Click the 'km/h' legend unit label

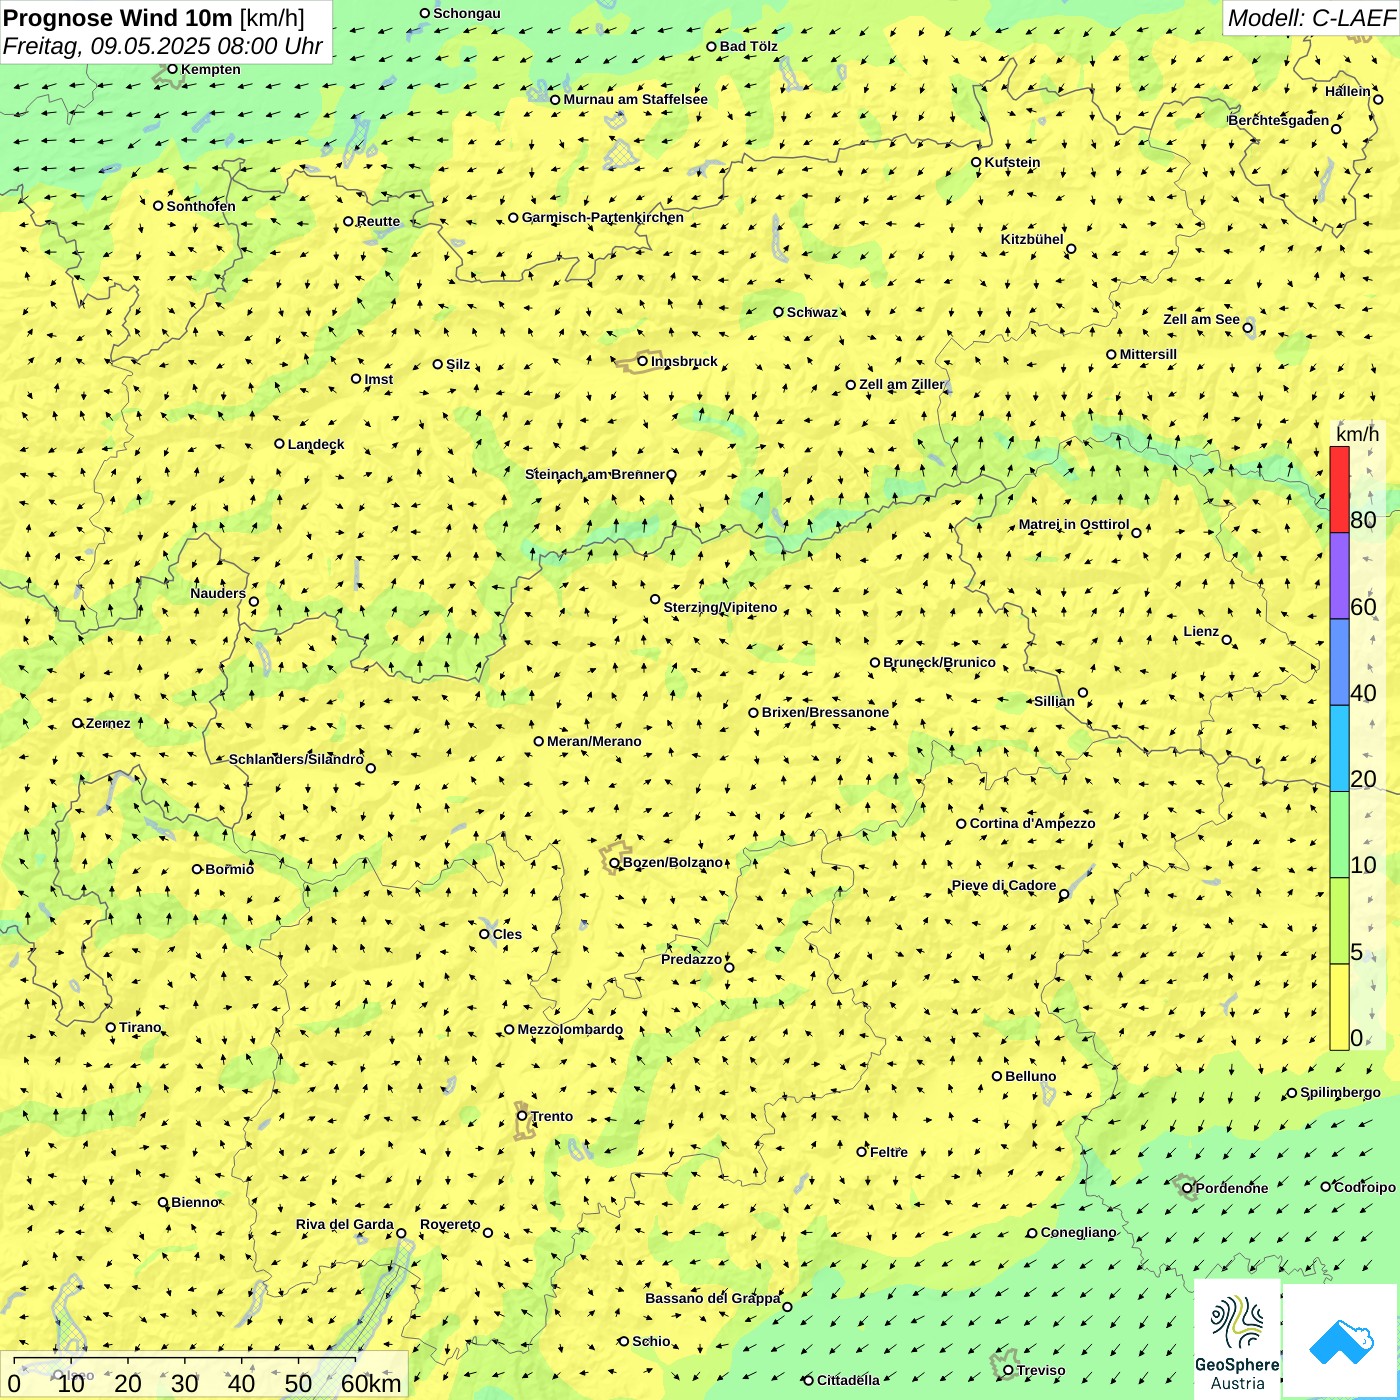pos(1357,434)
